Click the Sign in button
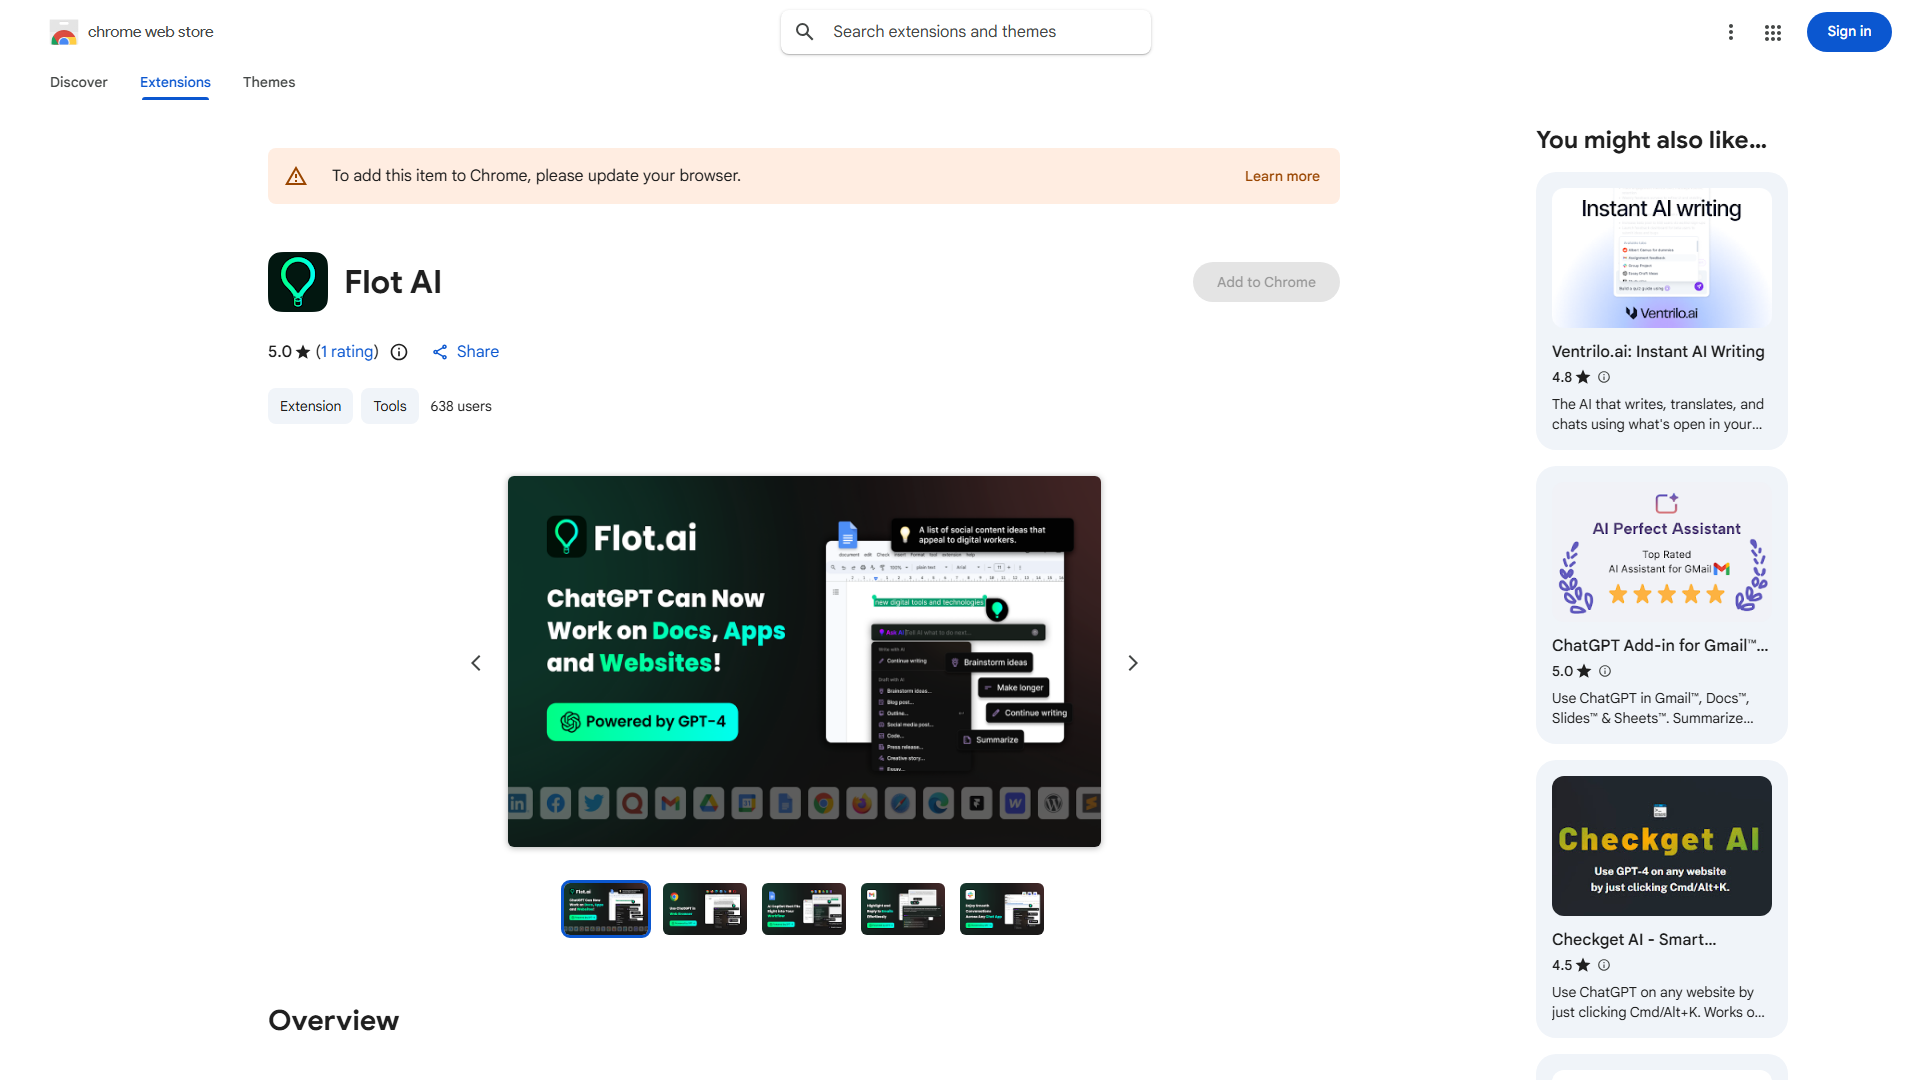 (x=1848, y=31)
